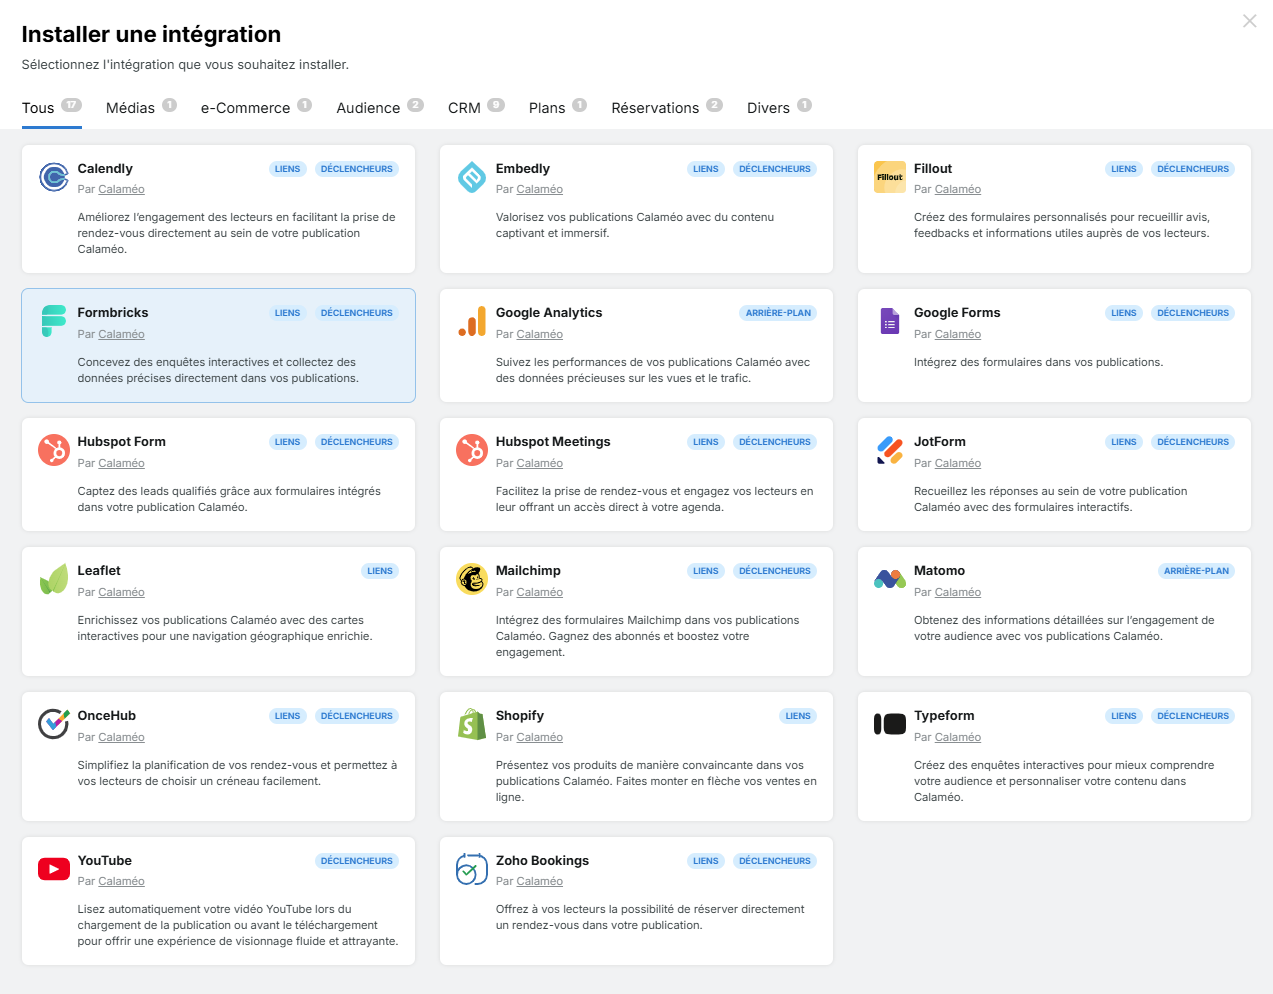
Task: Open the e-Commerce tab
Action: 256,107
